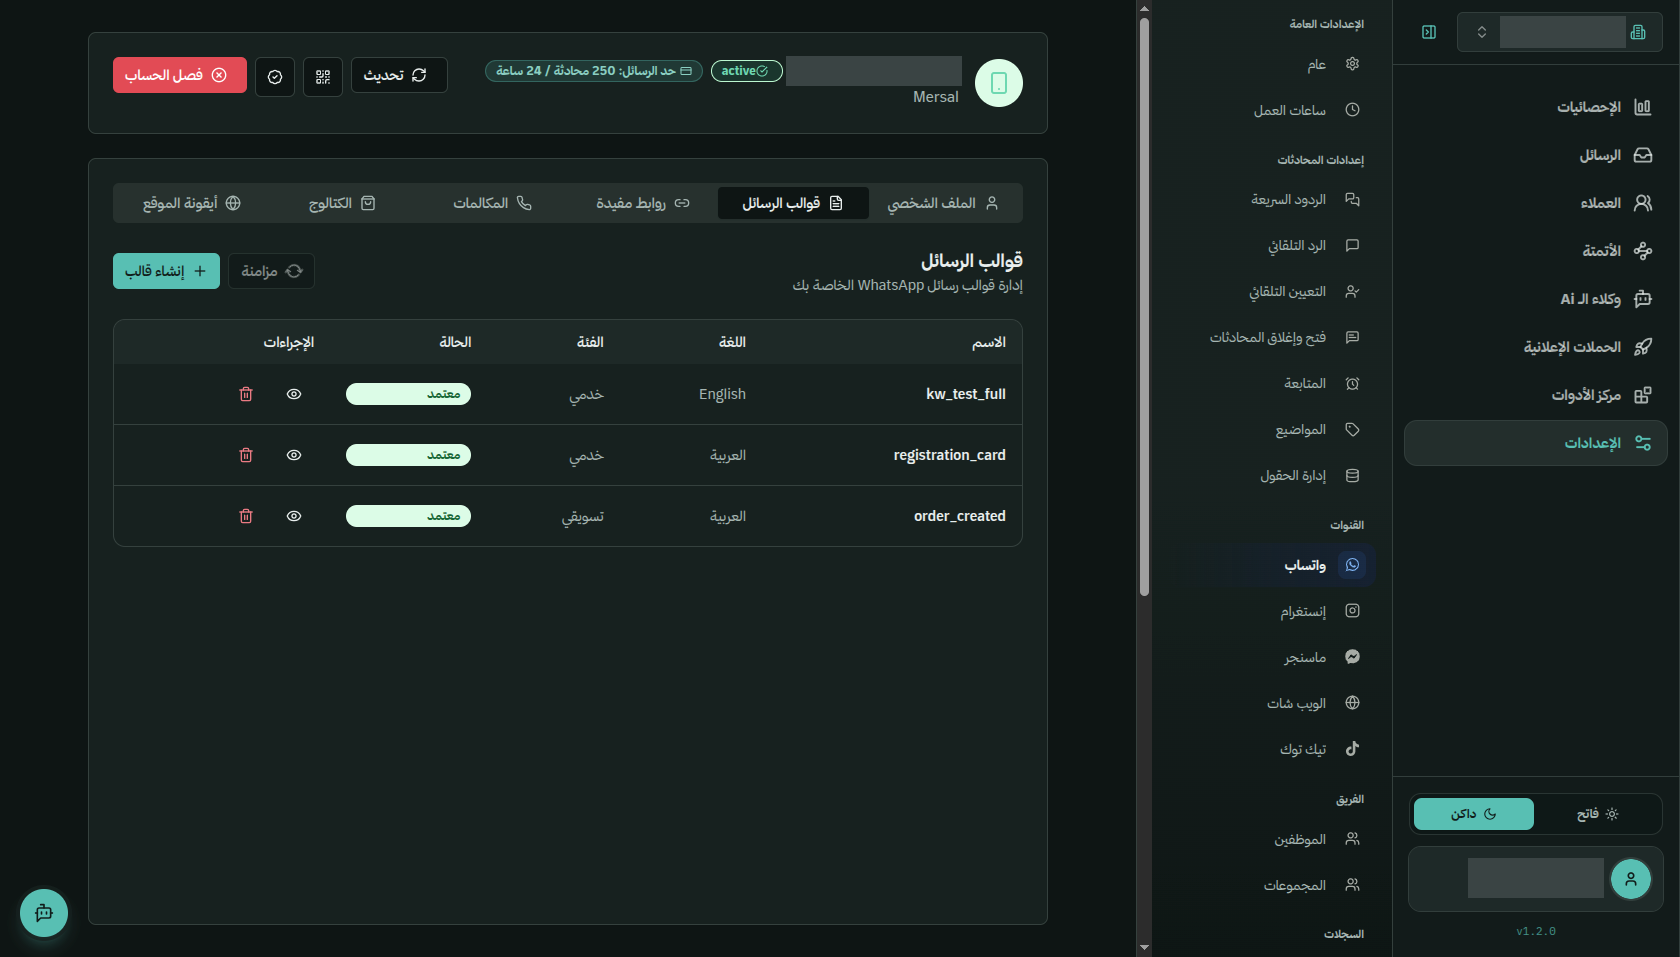
Task: Open الإحصائيات statistics page
Action: (x=1536, y=107)
